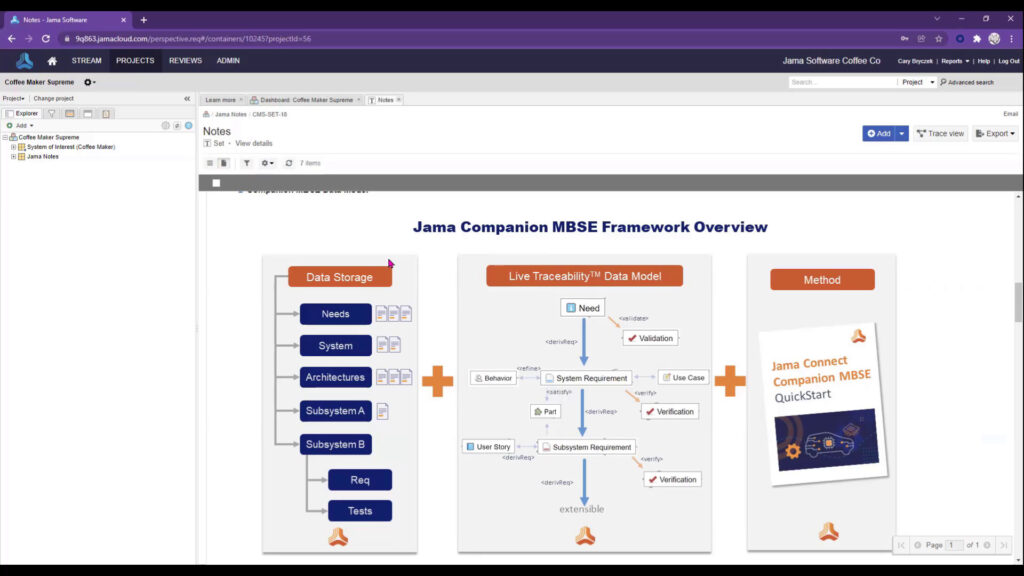Screen dimensions: 1024x576
Task: Click the Cary Byczek user link
Action: point(915,61)
